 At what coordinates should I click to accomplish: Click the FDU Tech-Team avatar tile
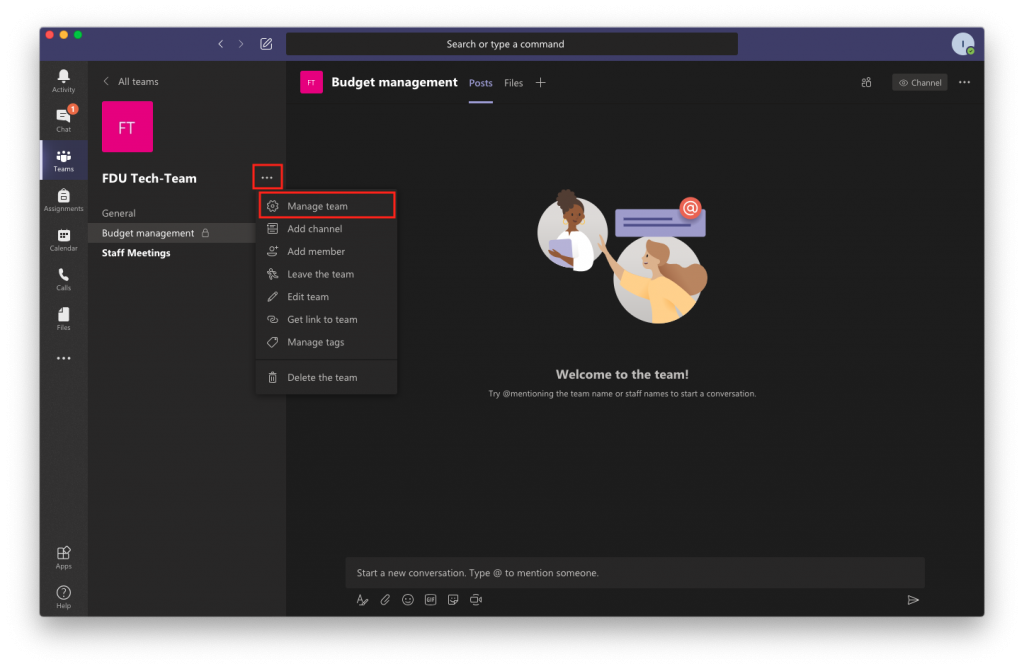pyautogui.click(x=127, y=127)
